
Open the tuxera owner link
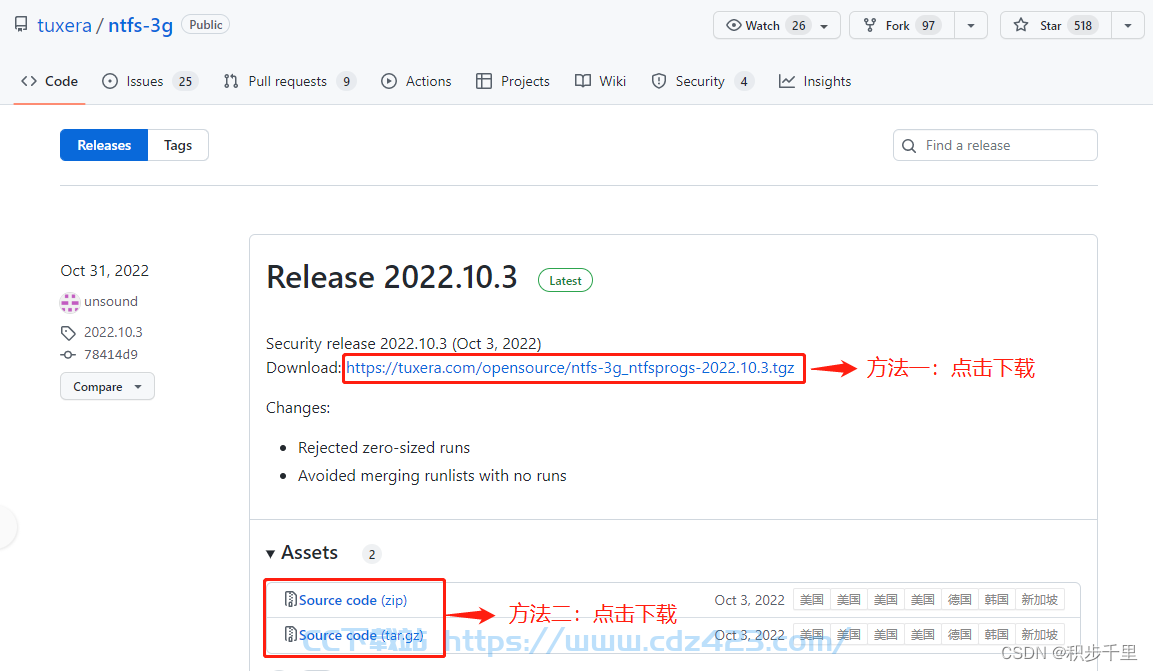[64, 25]
